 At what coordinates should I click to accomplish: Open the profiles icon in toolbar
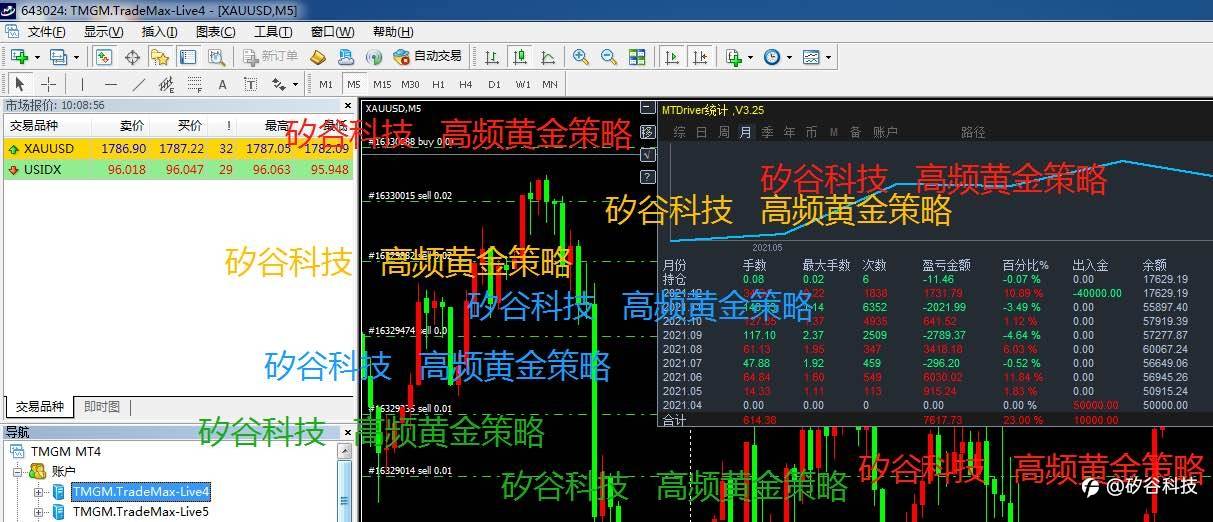[58, 57]
